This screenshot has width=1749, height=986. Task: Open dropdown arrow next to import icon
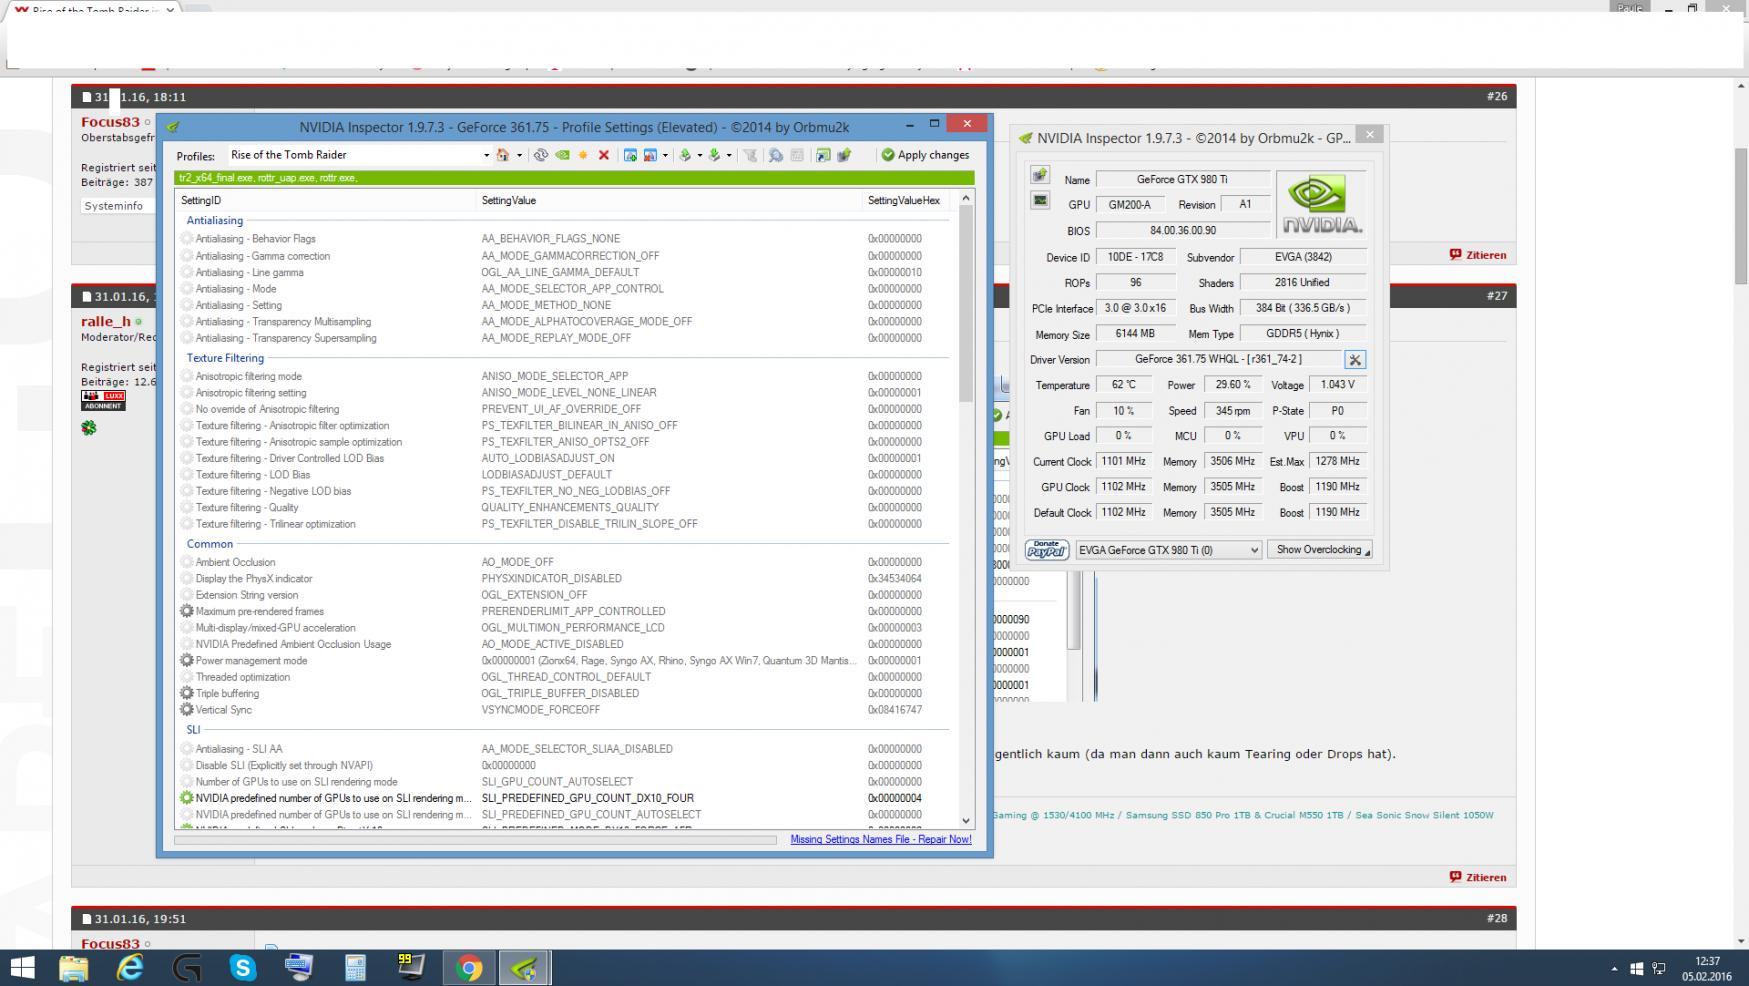(728, 155)
